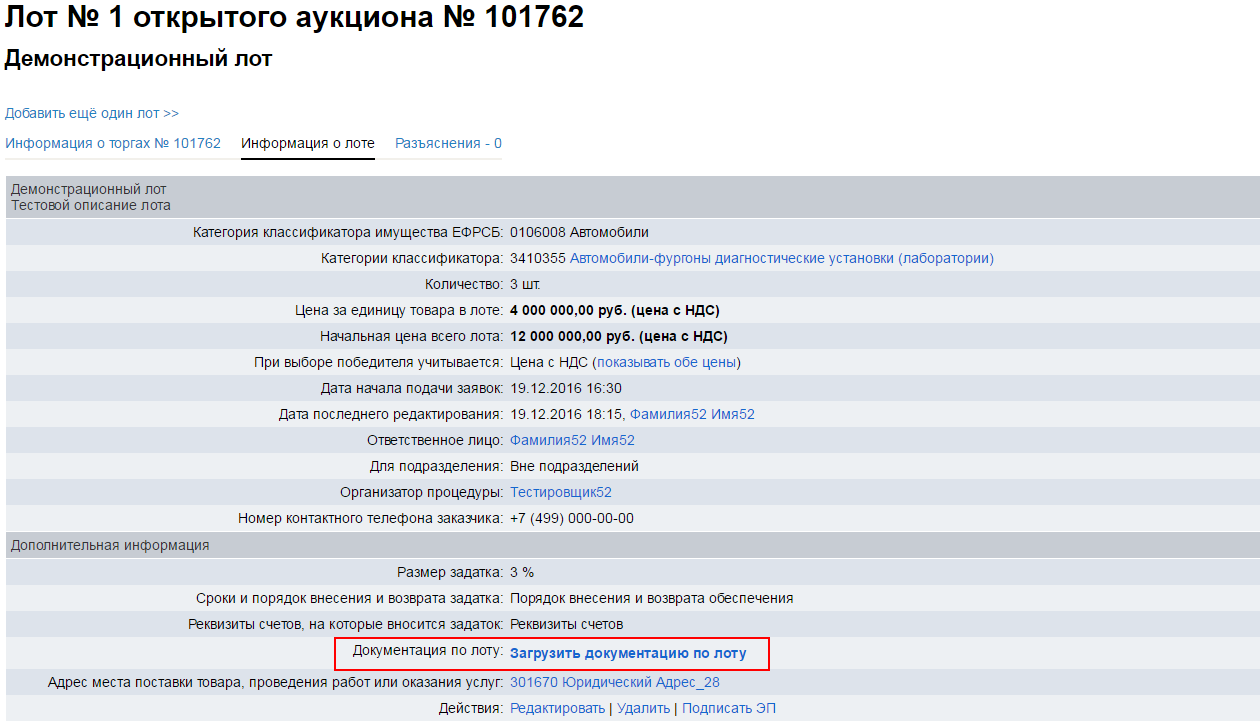
Task: Click the contact phone number "+7 (499) 000-00-00"
Action: click(571, 518)
